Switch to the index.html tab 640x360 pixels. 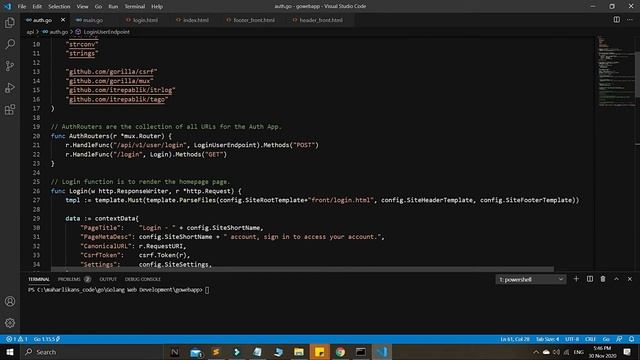click(196, 20)
